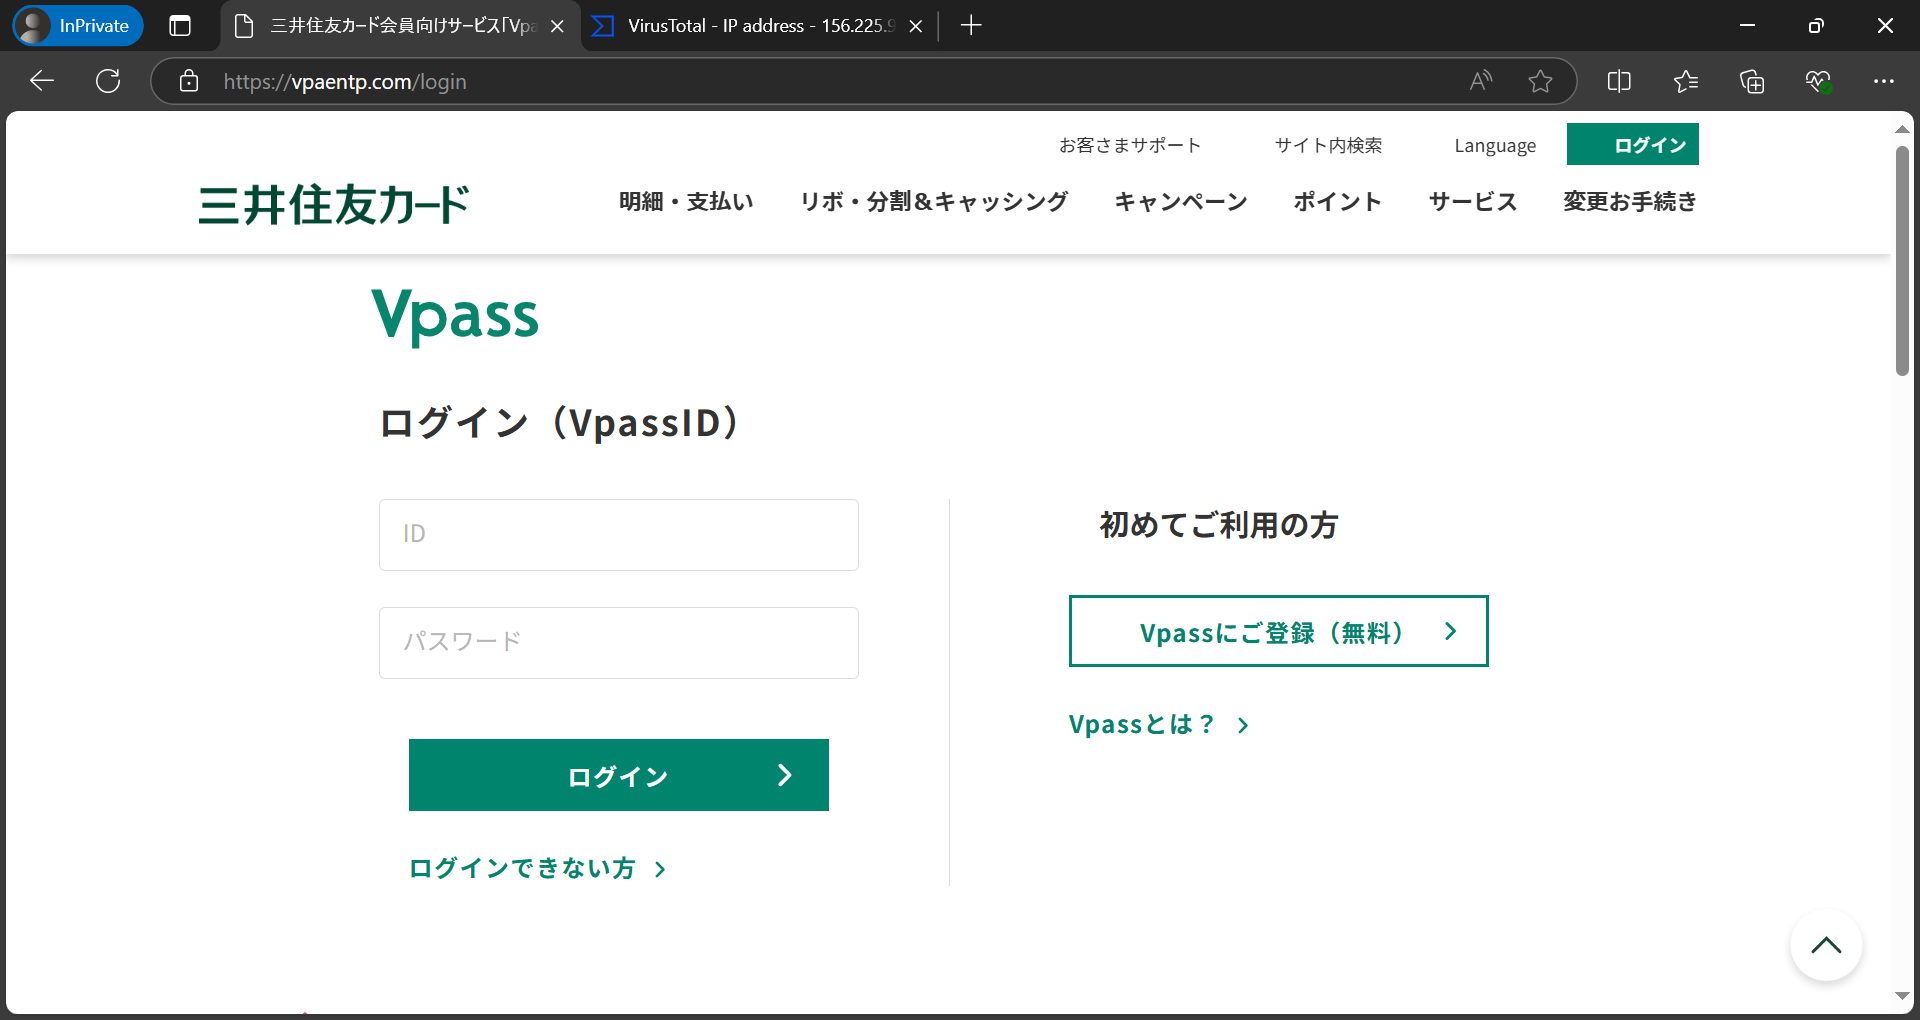Switch to the VirusTotal IP address tab
Viewport: 1920px width, 1020px height.
758,26
